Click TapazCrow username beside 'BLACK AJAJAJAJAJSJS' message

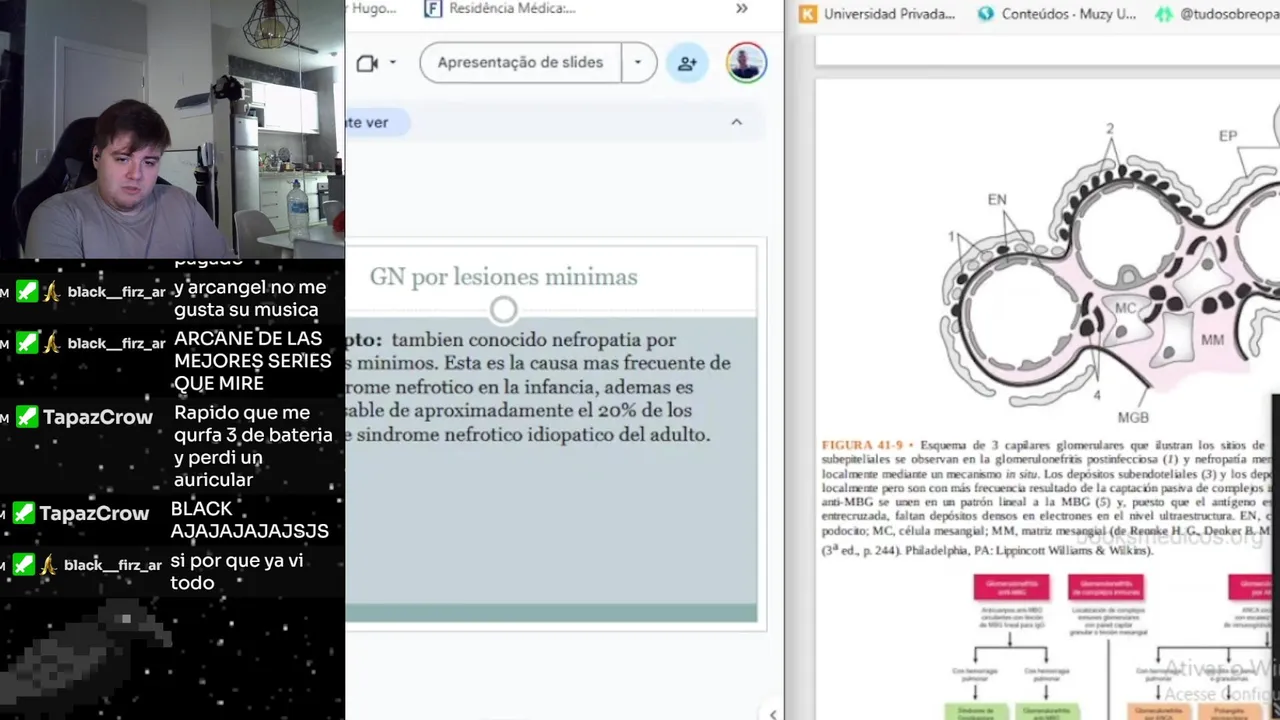[94, 513]
